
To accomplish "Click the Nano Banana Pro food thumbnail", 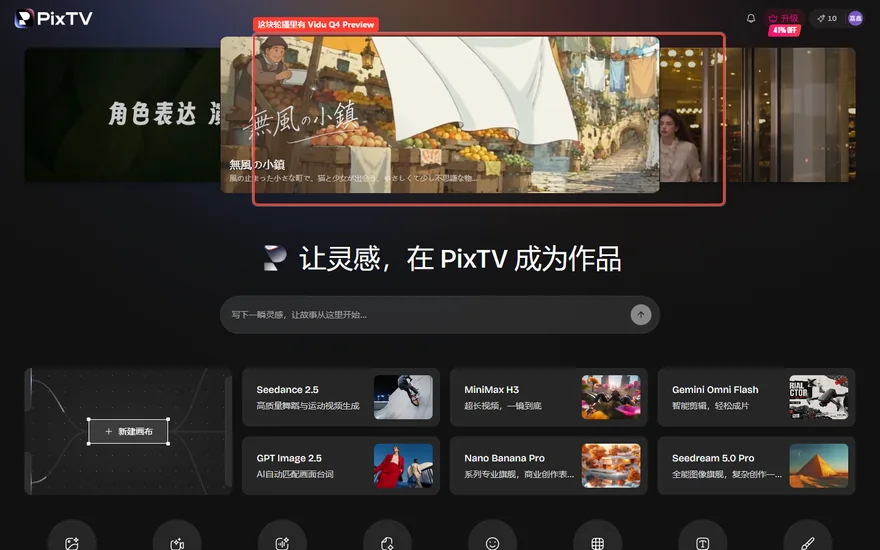I will coord(611,466).
